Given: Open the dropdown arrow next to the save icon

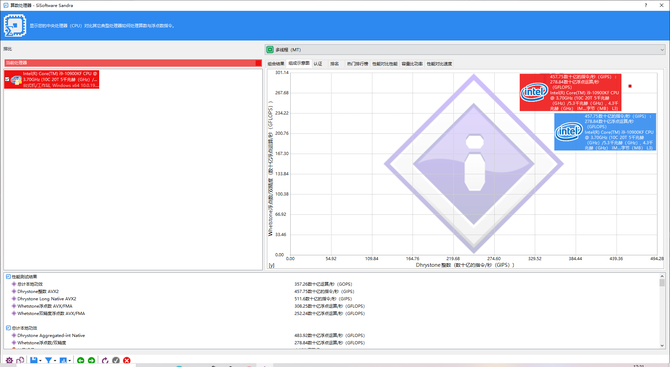Looking at the screenshot, I should point(40,361).
